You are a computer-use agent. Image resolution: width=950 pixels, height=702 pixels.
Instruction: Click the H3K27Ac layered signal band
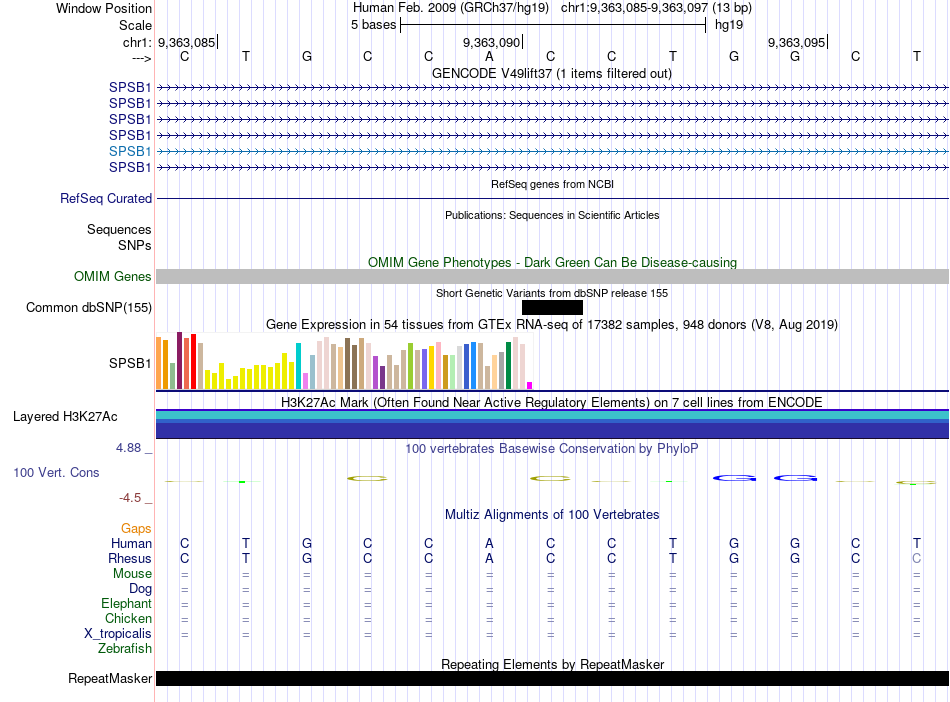tap(552, 424)
